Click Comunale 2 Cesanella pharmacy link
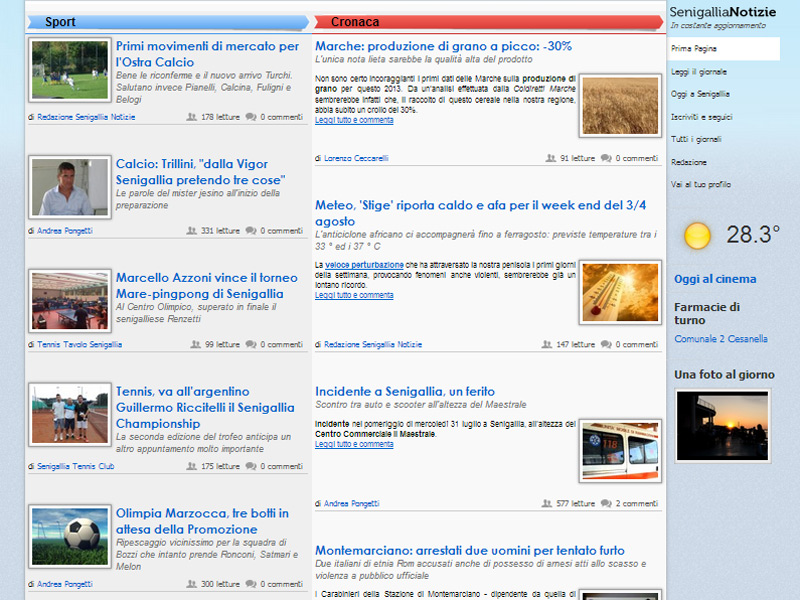Viewport: 800px width, 600px height. (721, 339)
